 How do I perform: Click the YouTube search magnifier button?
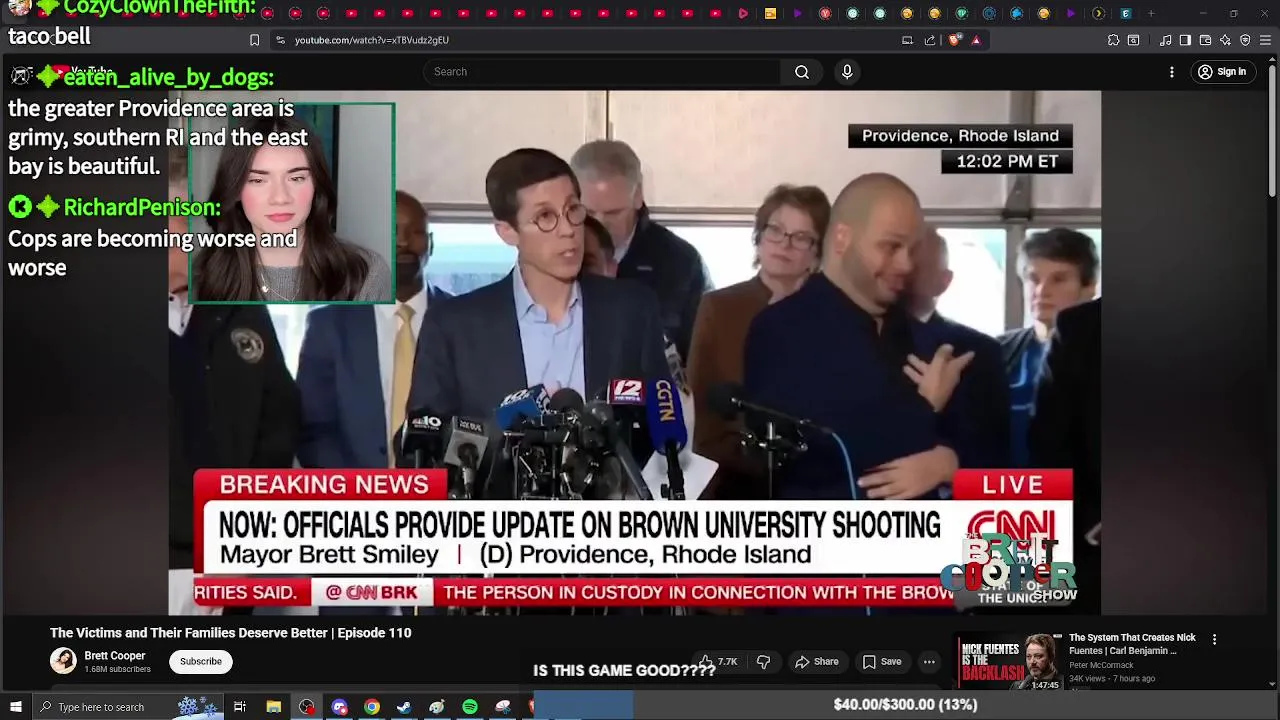pos(802,72)
